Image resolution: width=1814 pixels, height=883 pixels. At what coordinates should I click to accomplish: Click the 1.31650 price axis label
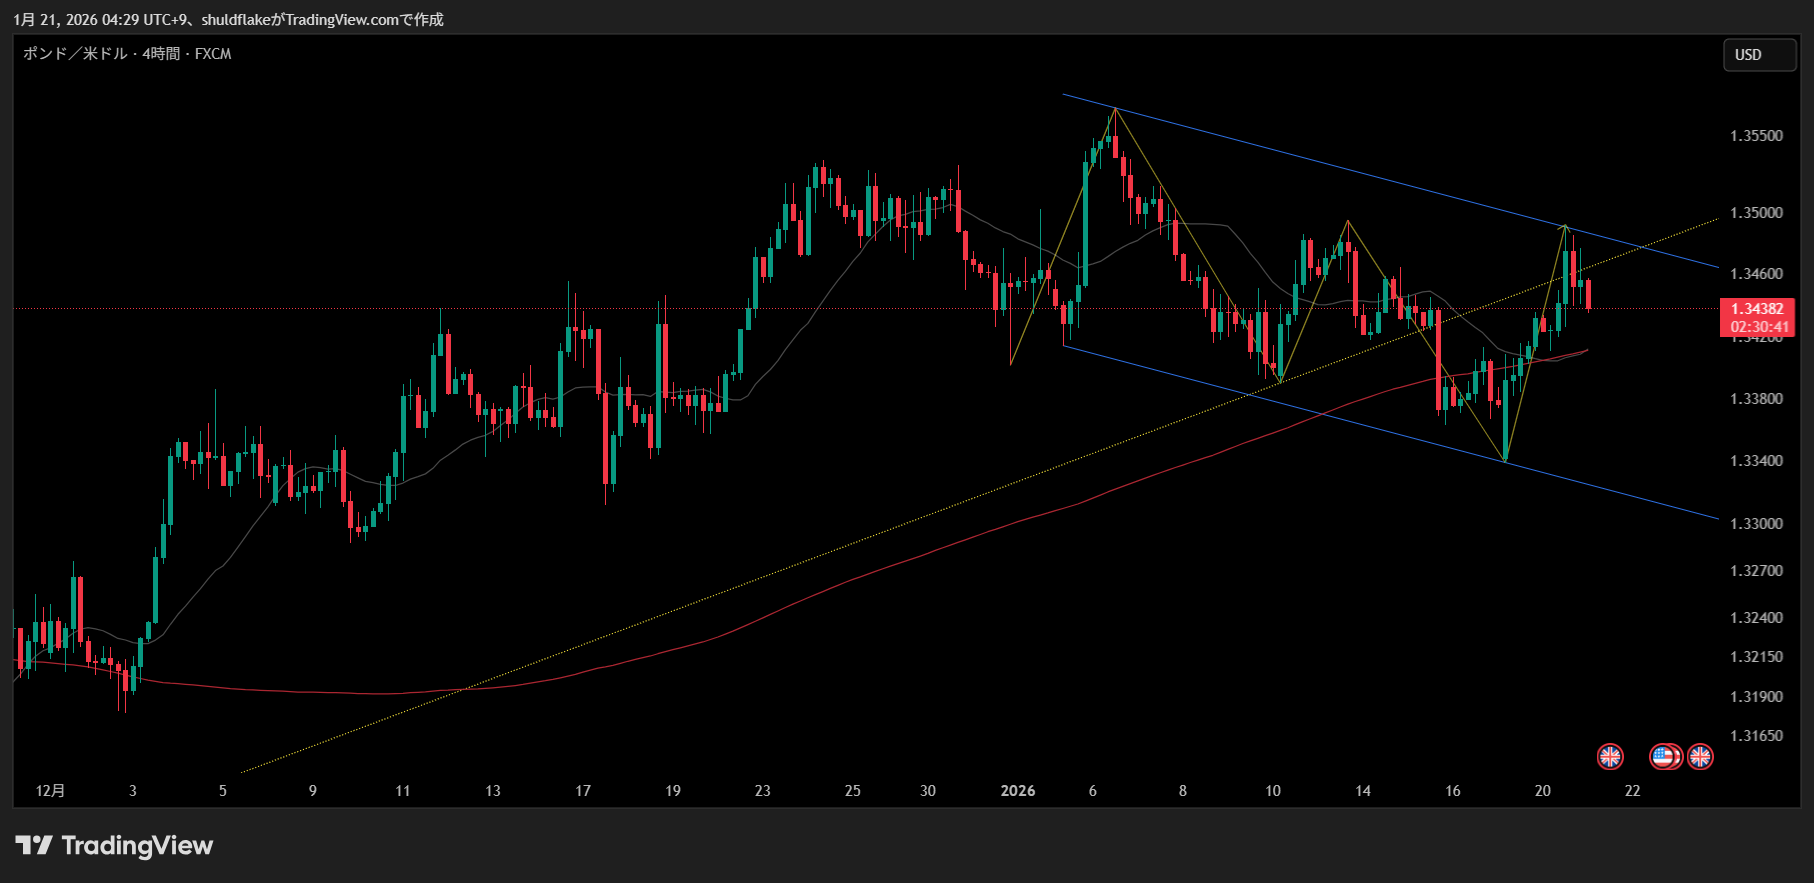1756,736
